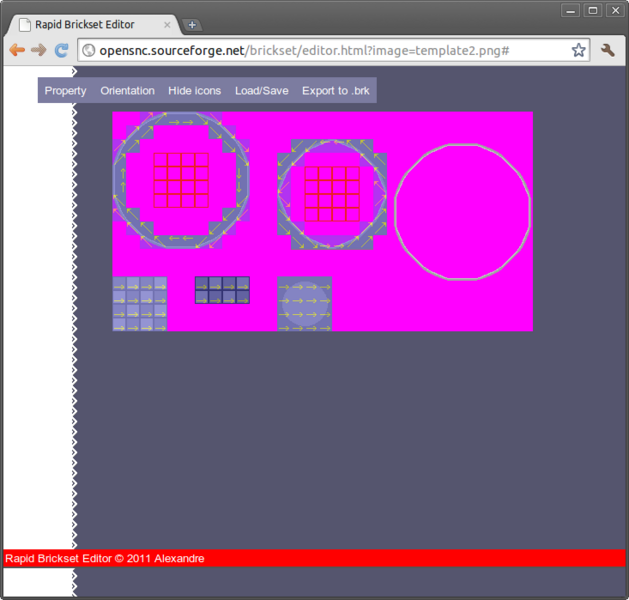Select the light purple four-by-four brick block
Screen dimensions: 629x600
(140, 304)
